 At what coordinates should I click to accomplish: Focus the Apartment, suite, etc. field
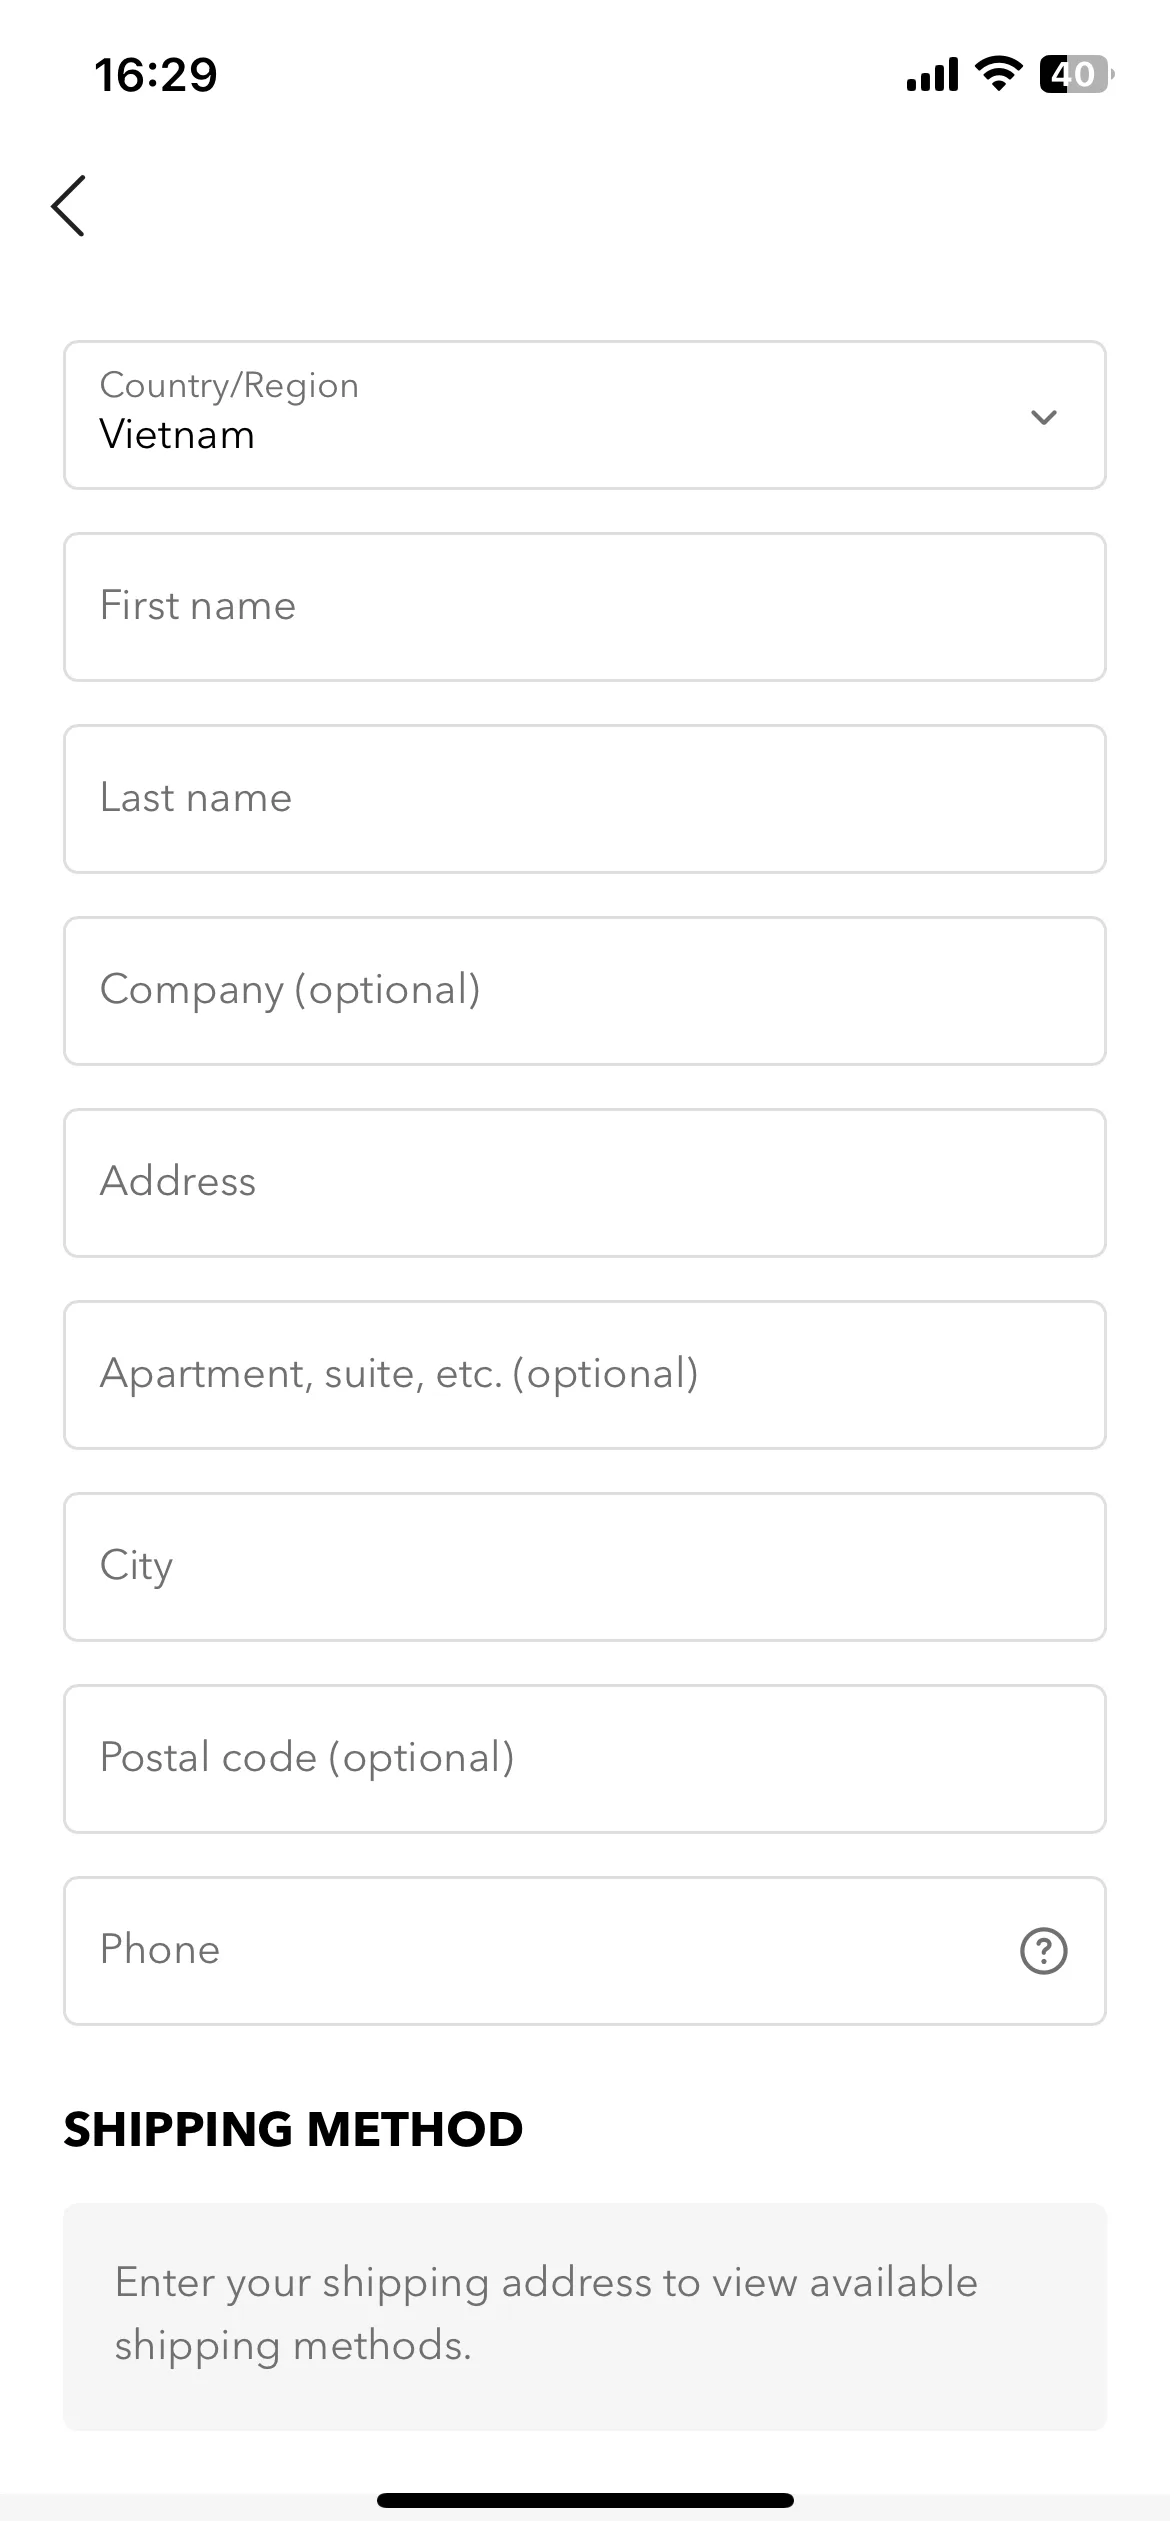tap(585, 1375)
